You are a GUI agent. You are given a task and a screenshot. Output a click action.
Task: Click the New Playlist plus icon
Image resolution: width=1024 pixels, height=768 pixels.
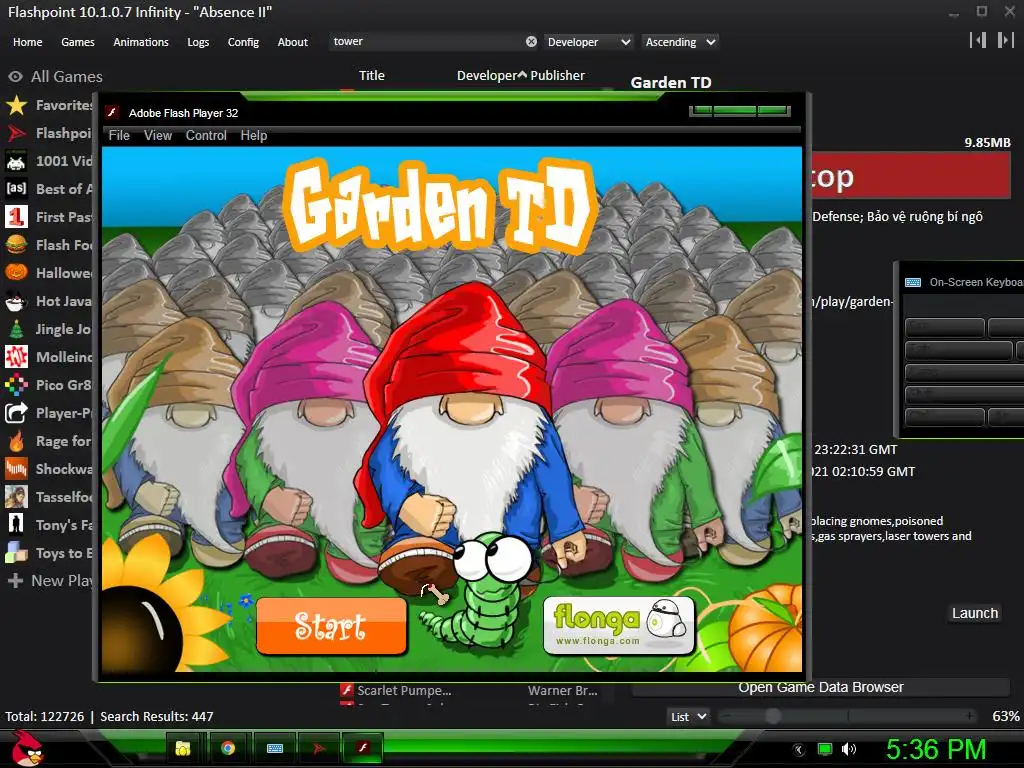click(16, 581)
